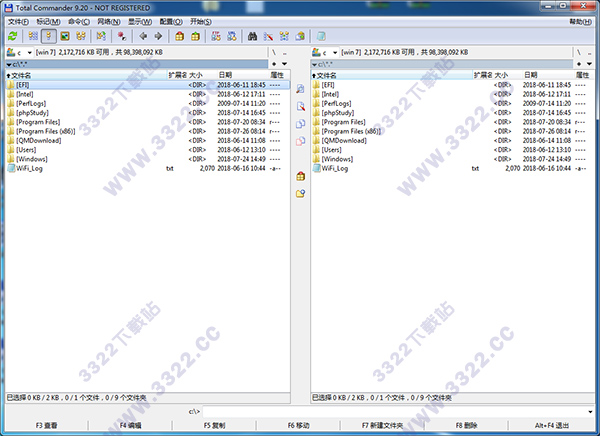Select [phpStudy] folder in left panel
The width and height of the screenshot is (600, 436).
[148, 113]
